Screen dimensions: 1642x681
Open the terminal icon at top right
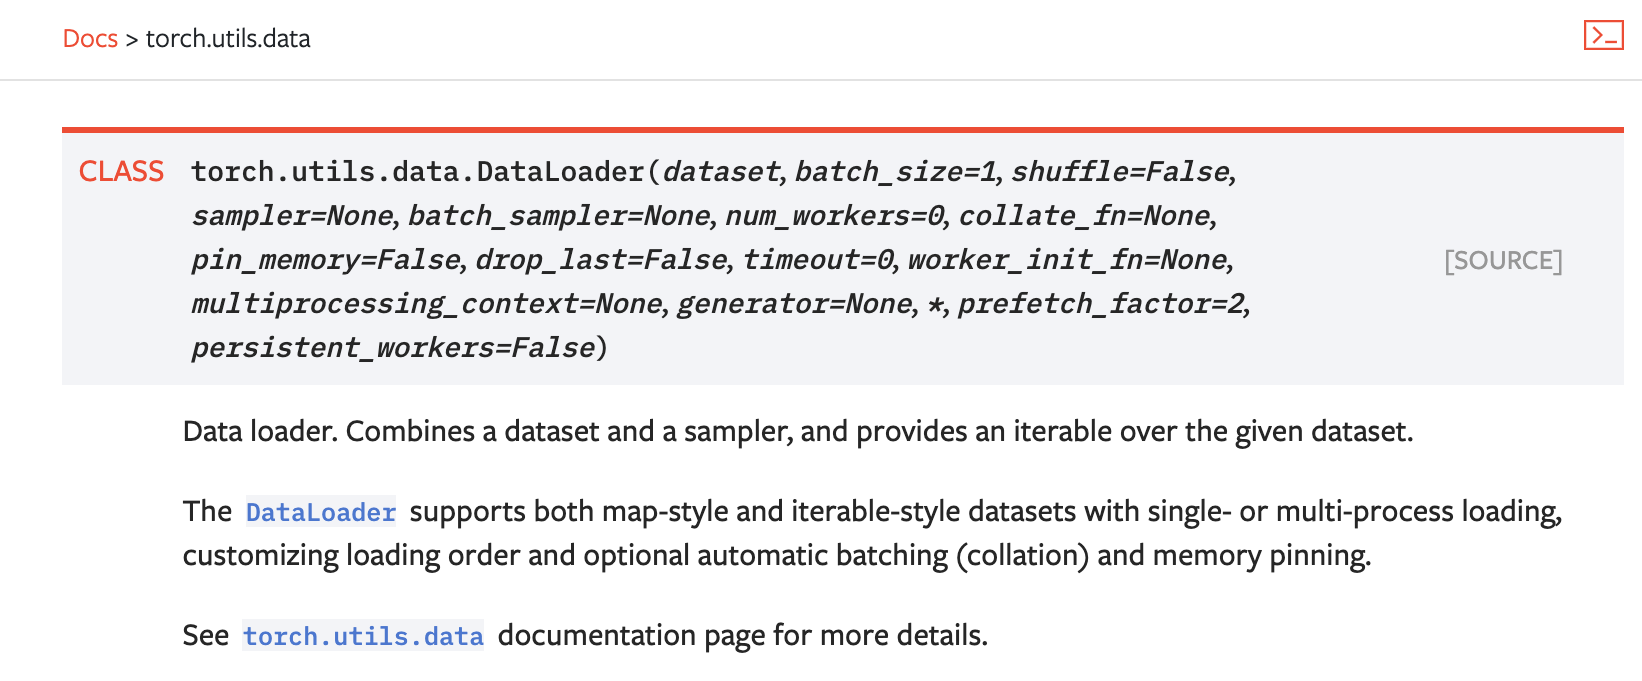coord(1603,35)
